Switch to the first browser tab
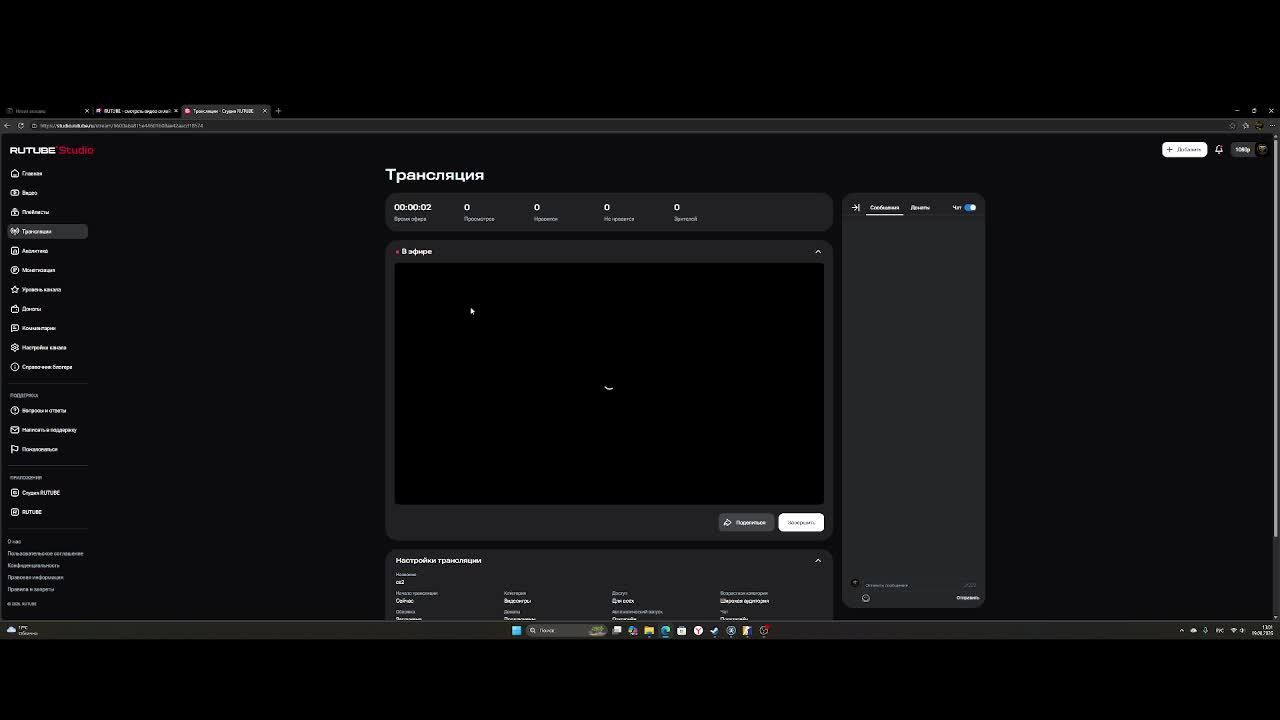 point(46,111)
